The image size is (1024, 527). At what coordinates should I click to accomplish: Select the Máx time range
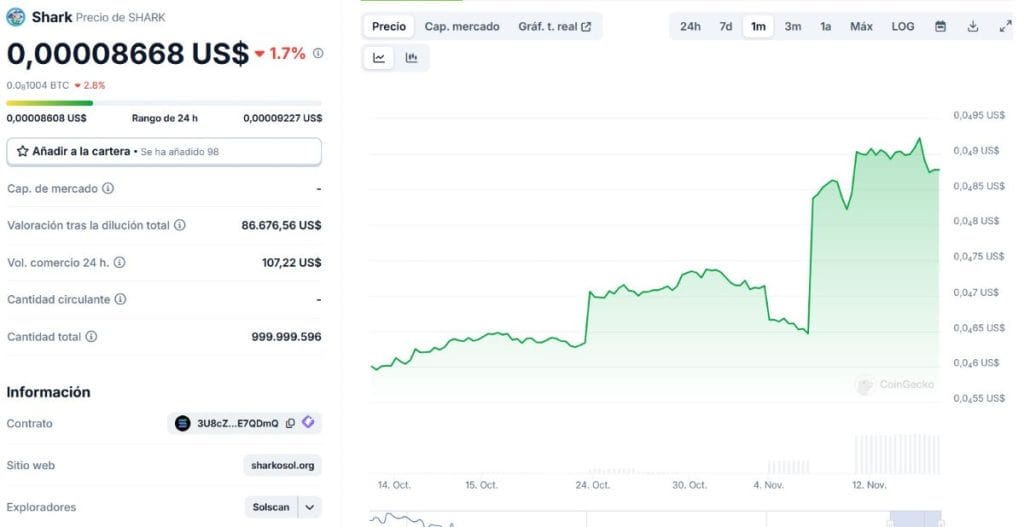(x=861, y=27)
